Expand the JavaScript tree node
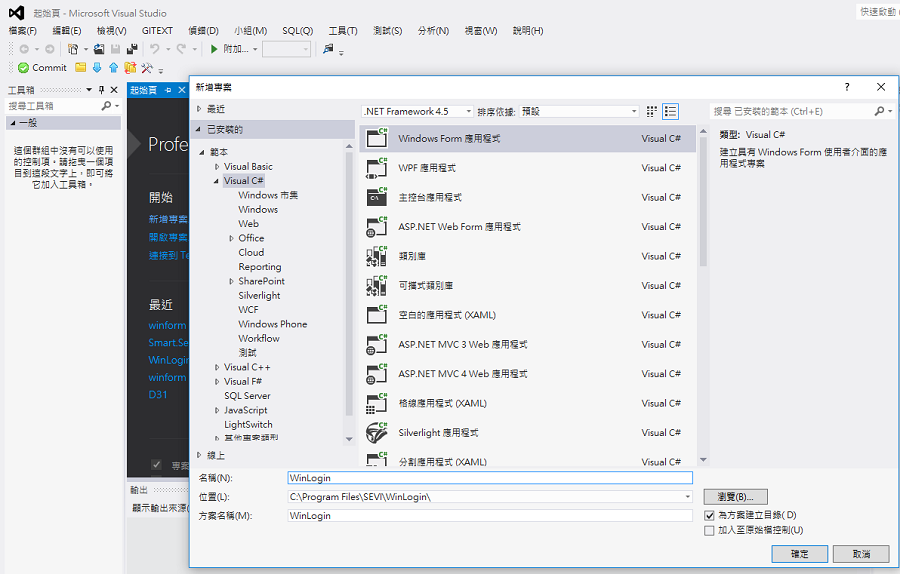 click(x=217, y=410)
